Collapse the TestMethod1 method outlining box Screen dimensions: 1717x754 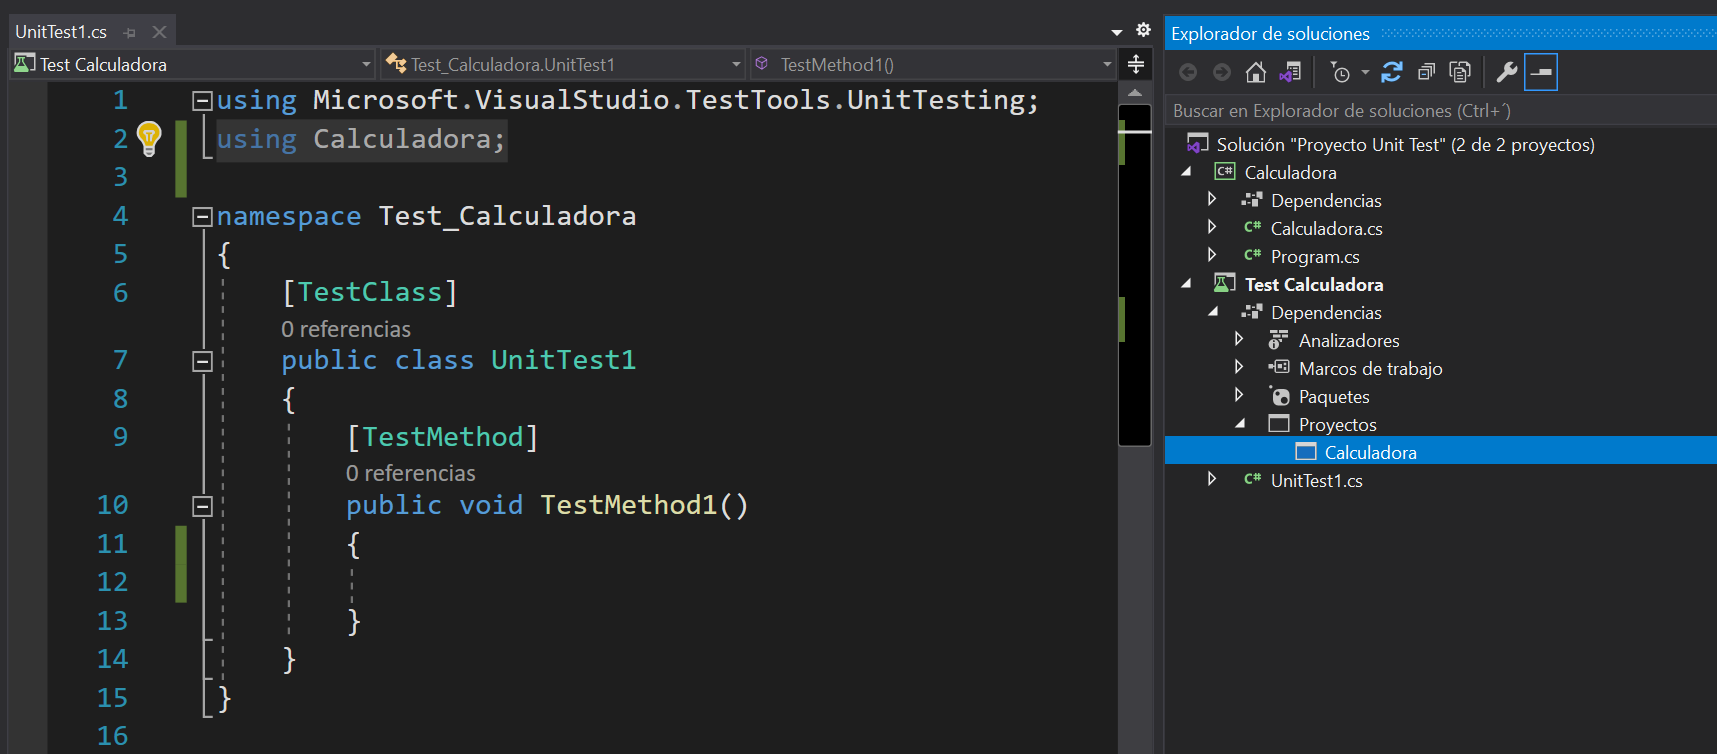[x=202, y=506]
